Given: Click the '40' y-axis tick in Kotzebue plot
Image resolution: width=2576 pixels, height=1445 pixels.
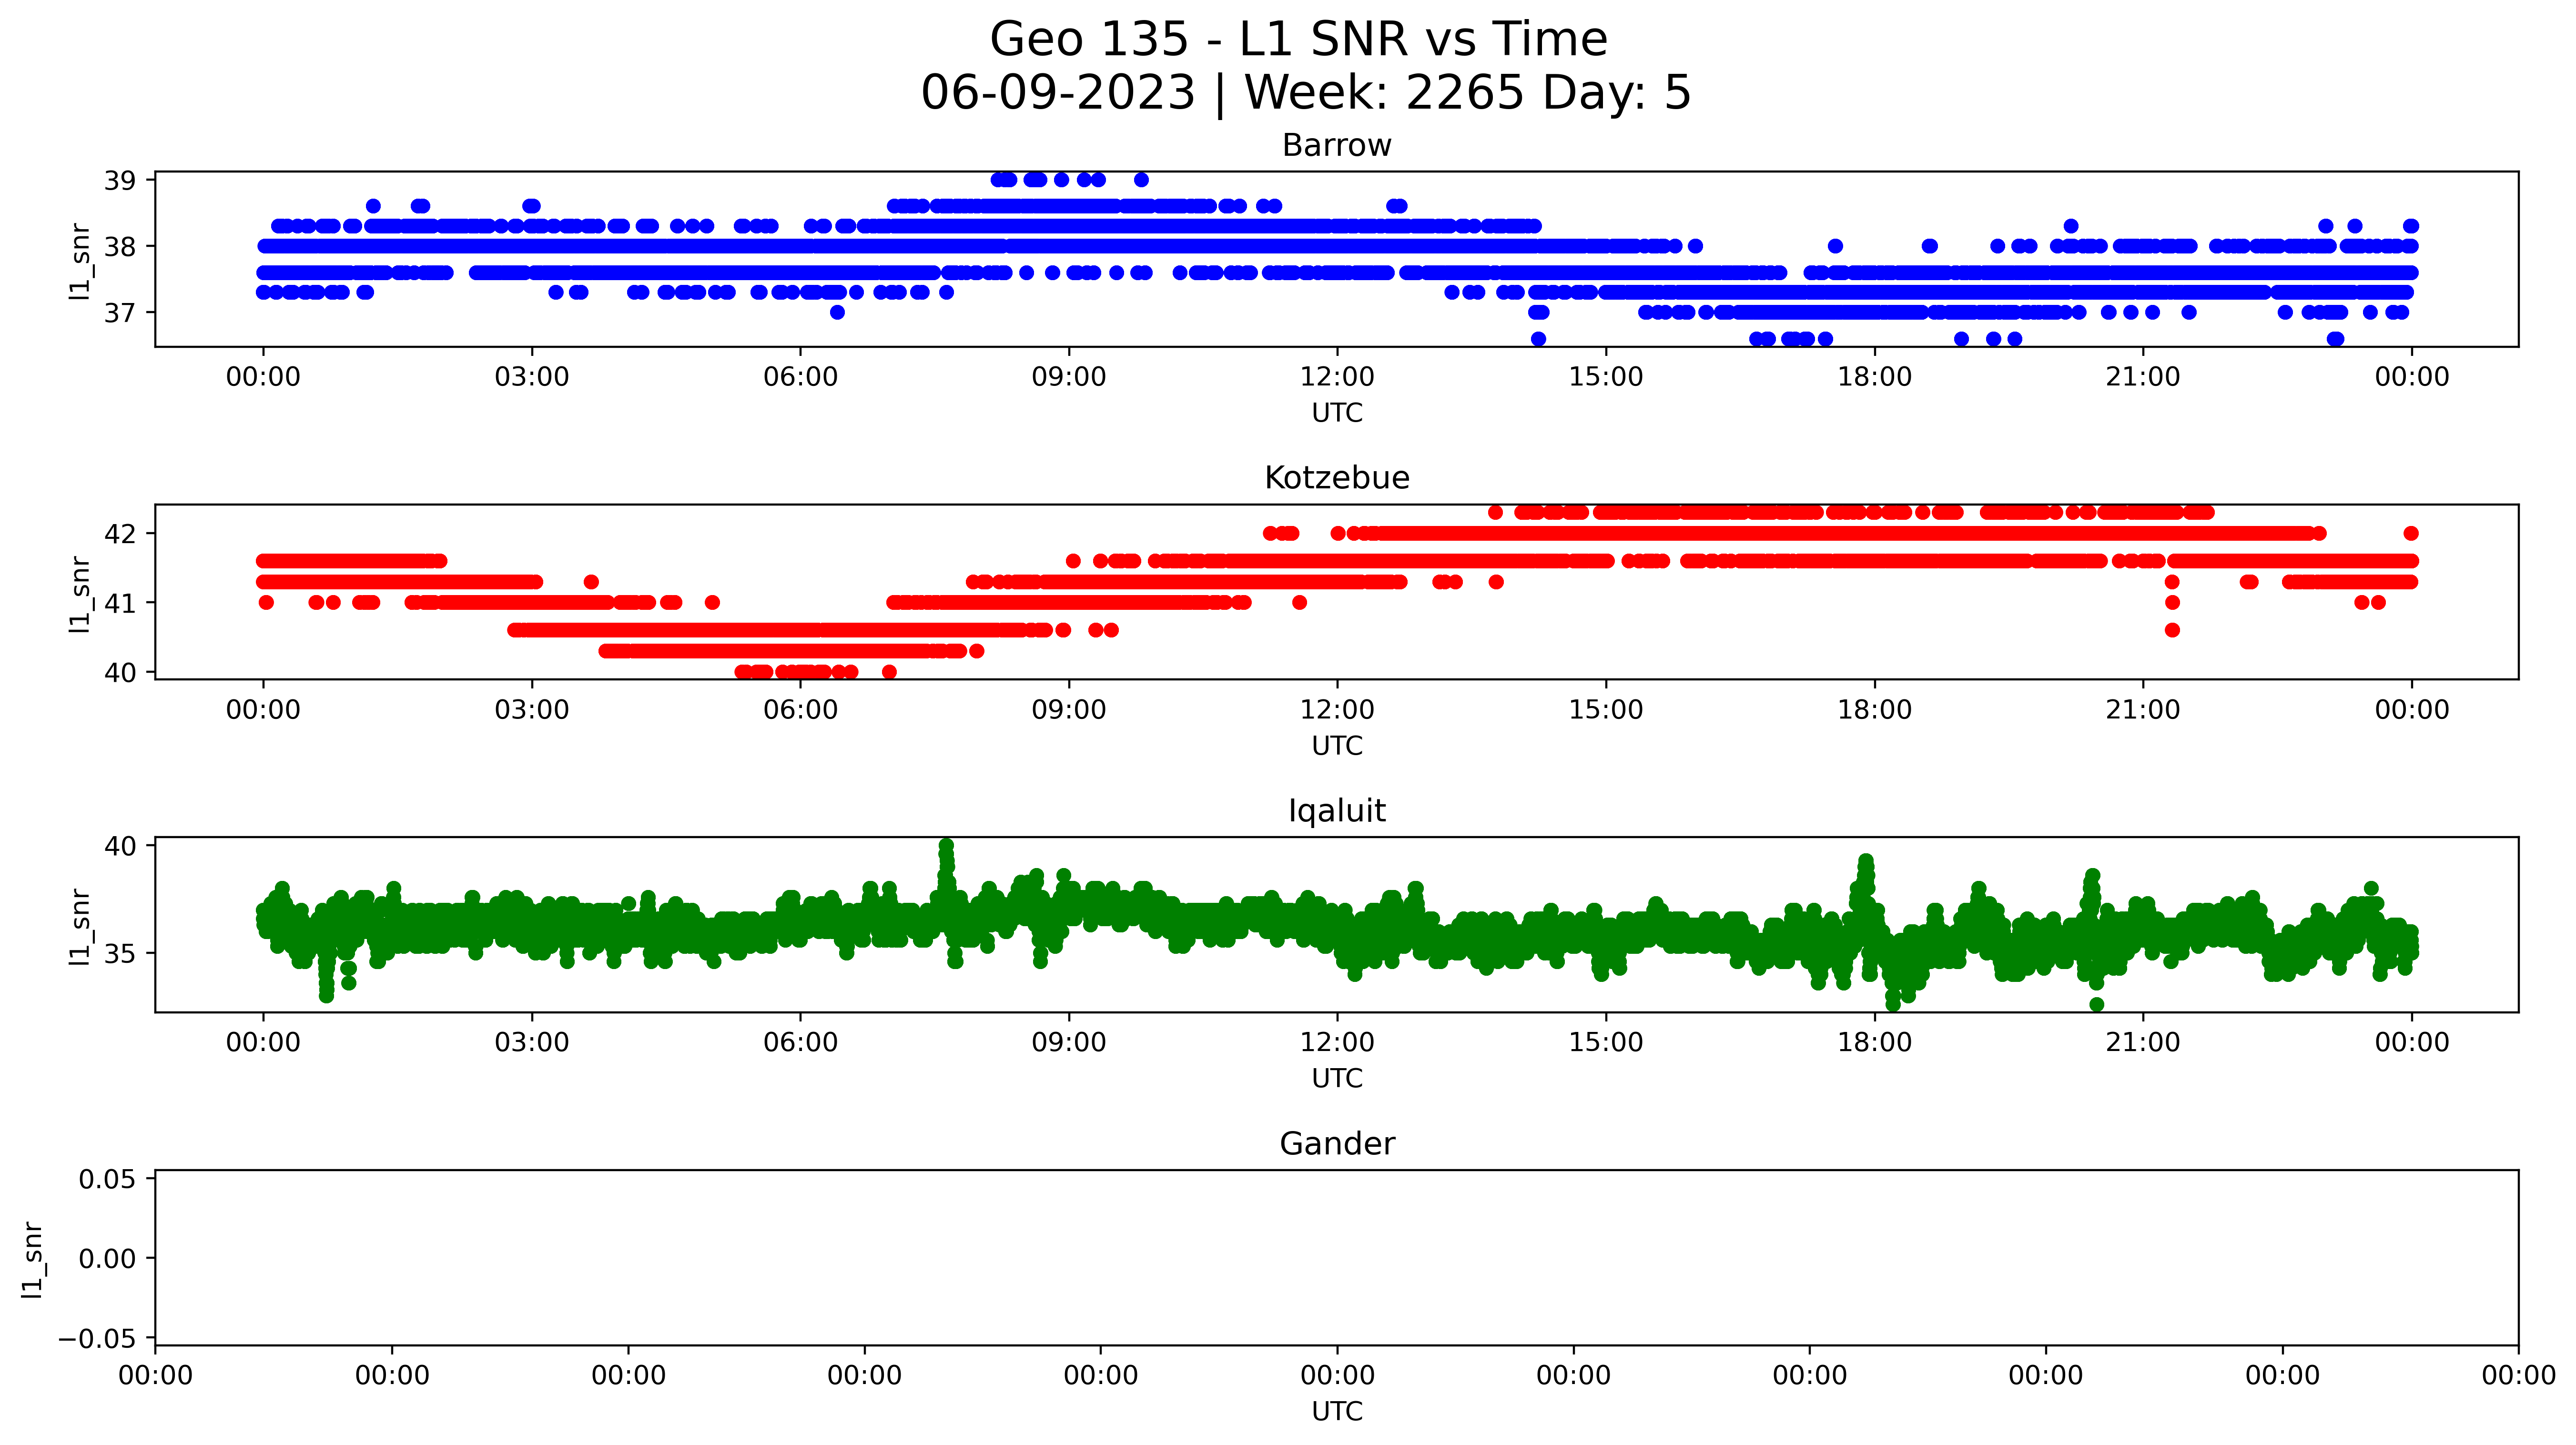Looking at the screenshot, I should tap(120, 673).
